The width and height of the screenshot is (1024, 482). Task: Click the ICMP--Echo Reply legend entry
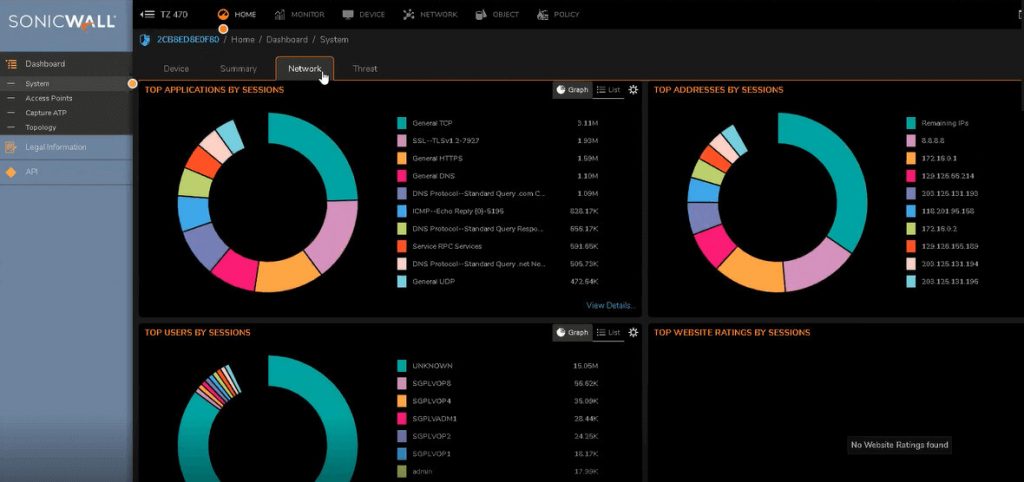click(458, 211)
